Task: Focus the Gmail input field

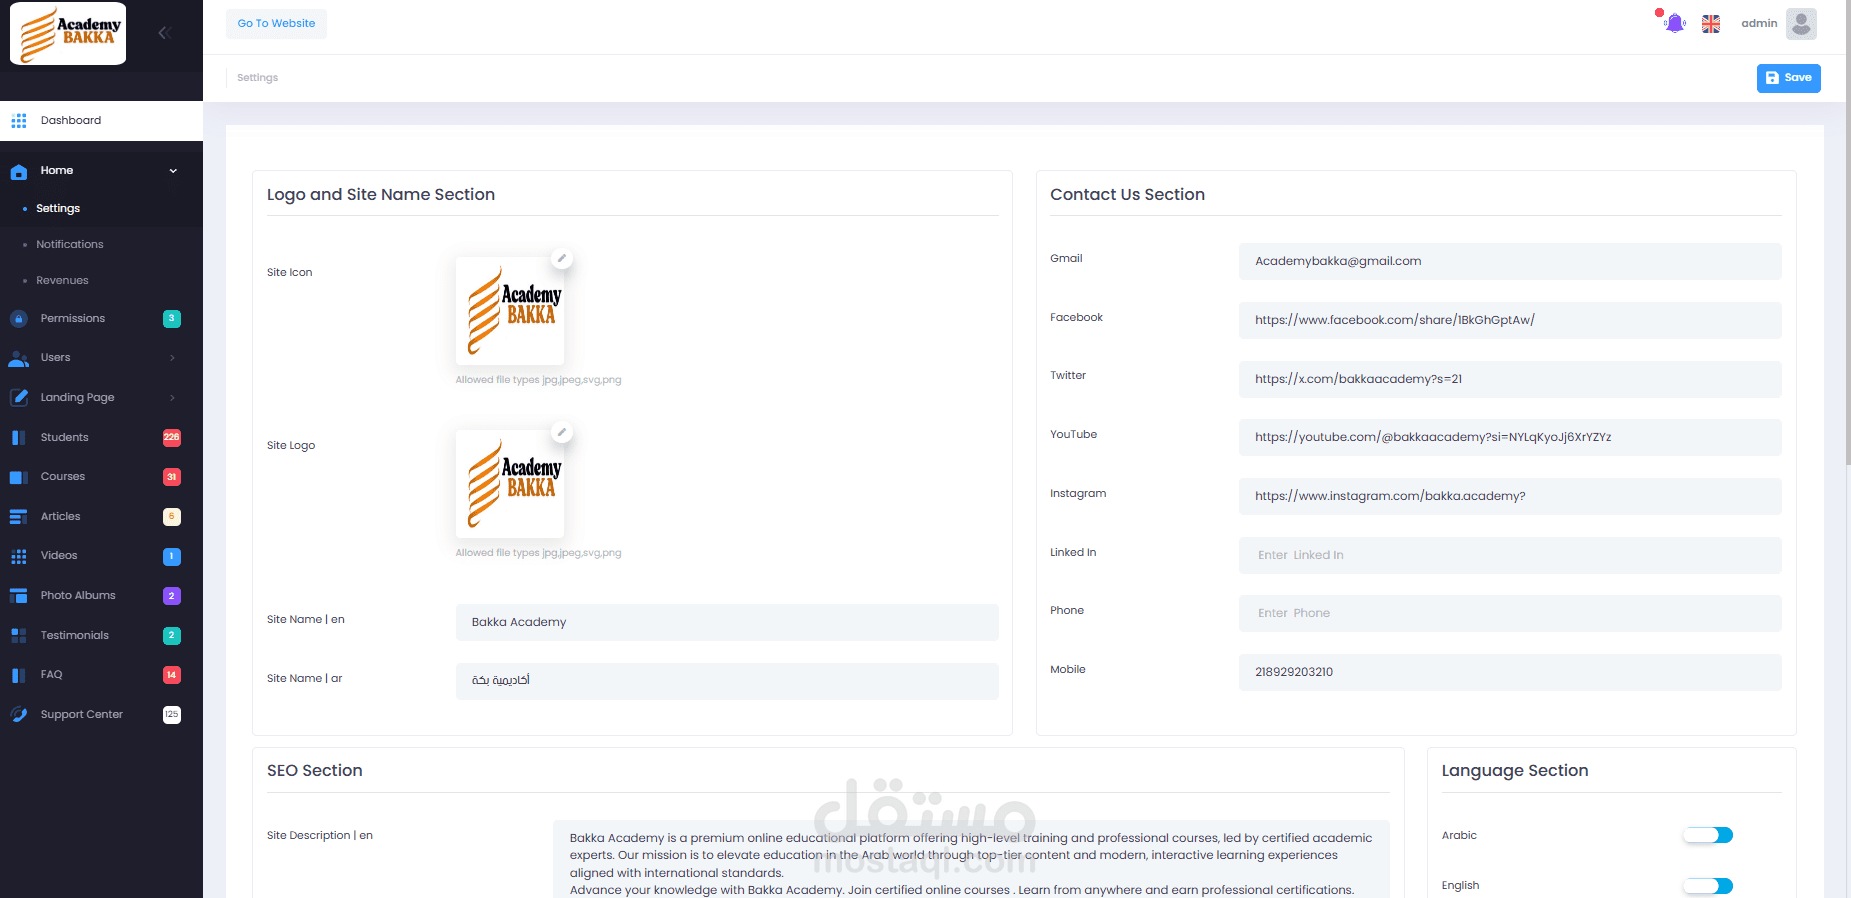Action: (1510, 262)
